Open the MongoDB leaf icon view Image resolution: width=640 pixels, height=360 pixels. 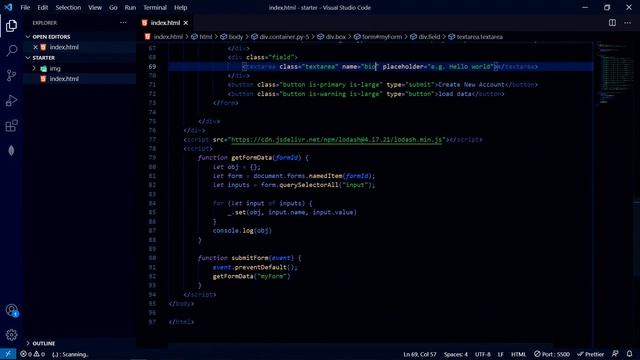pyautogui.click(x=11, y=151)
